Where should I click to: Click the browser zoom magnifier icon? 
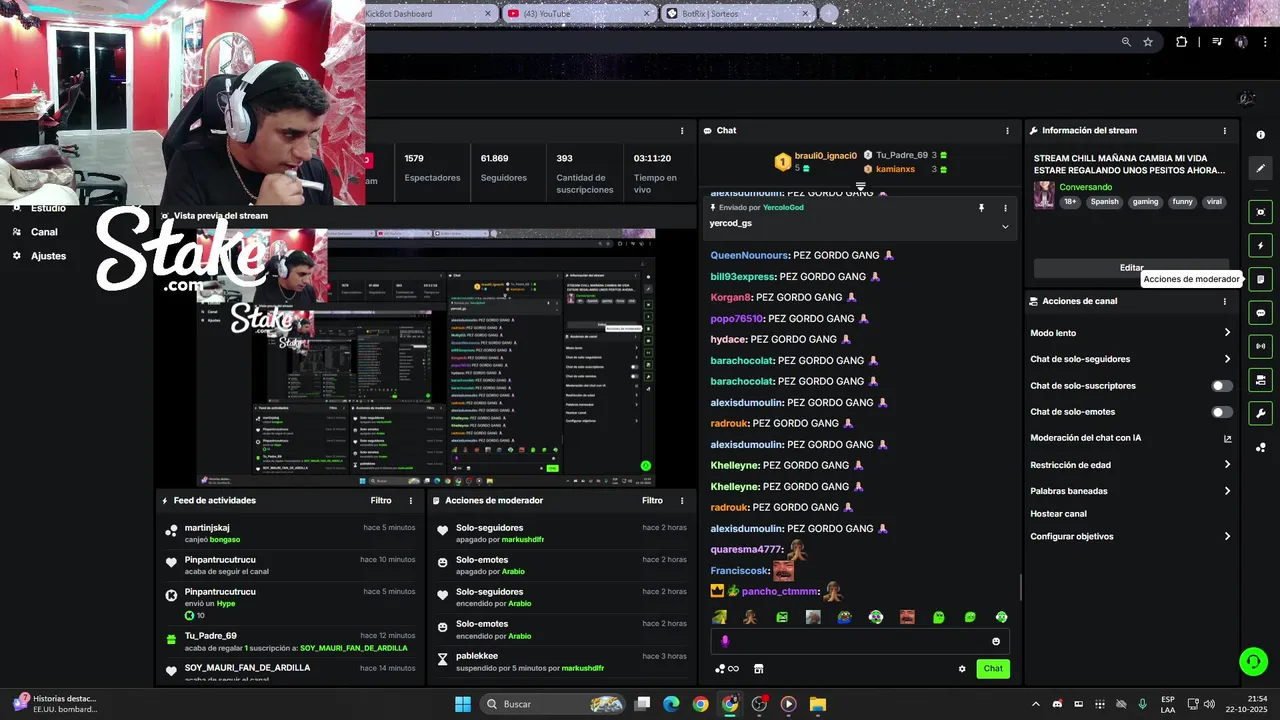coord(1126,42)
